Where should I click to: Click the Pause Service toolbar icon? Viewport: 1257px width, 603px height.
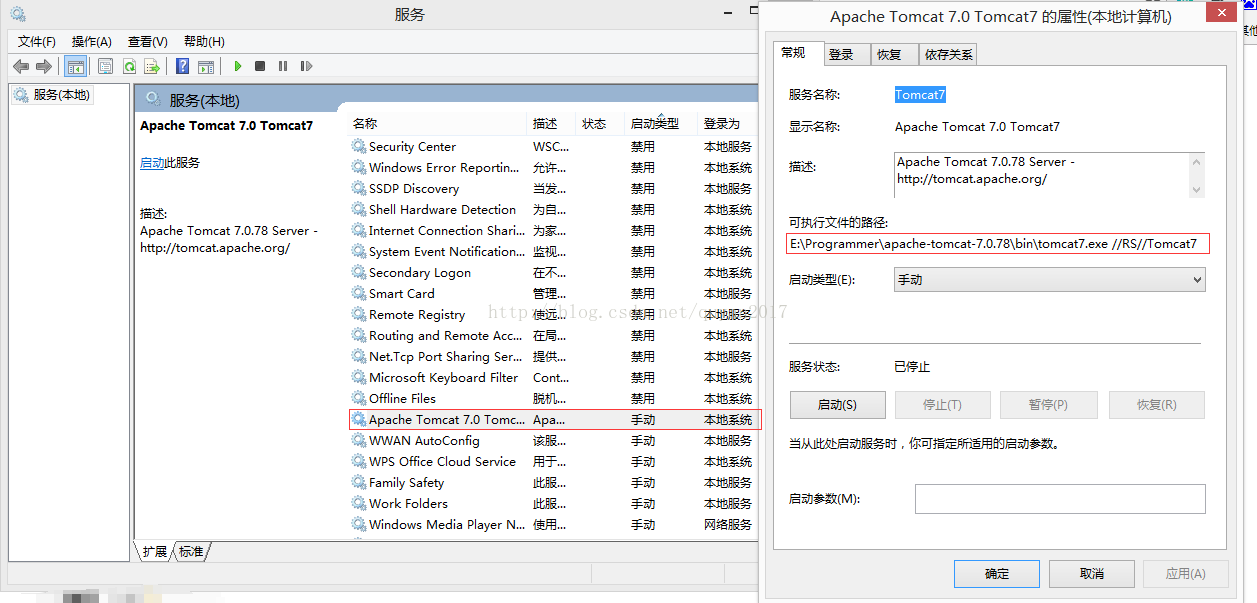(283, 66)
